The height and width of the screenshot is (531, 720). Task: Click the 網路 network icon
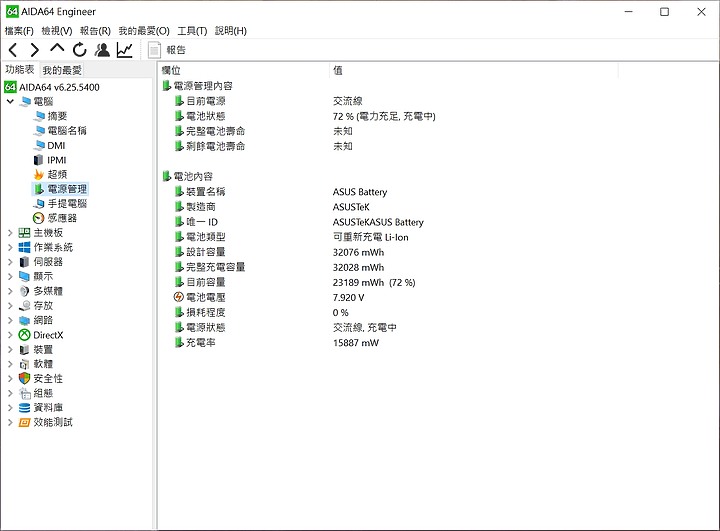pos(24,320)
